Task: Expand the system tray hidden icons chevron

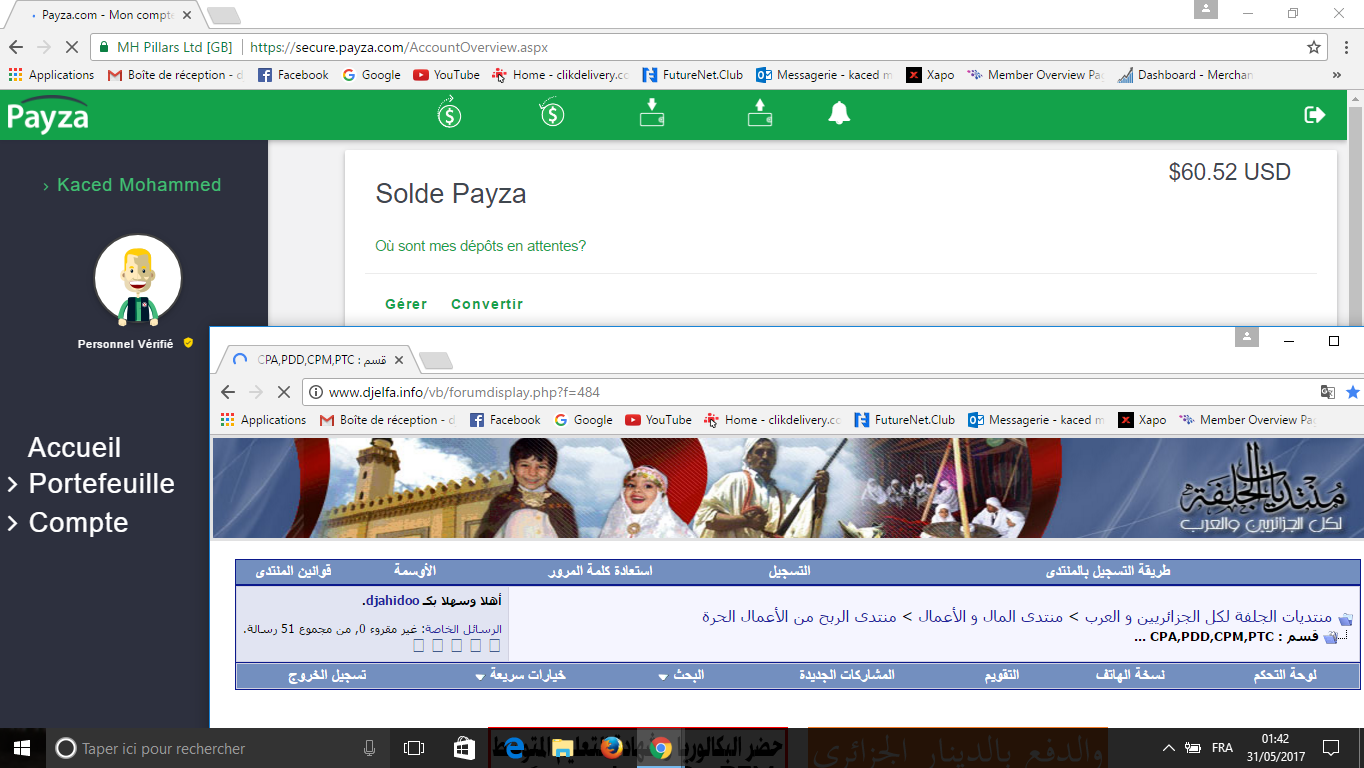Action: click(1168, 748)
